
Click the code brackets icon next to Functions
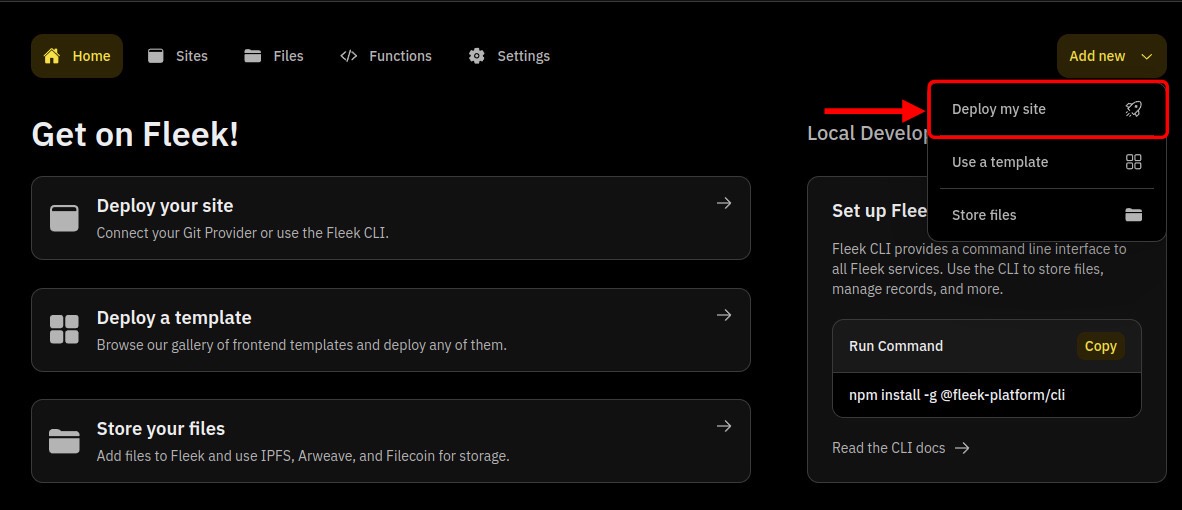coord(348,56)
